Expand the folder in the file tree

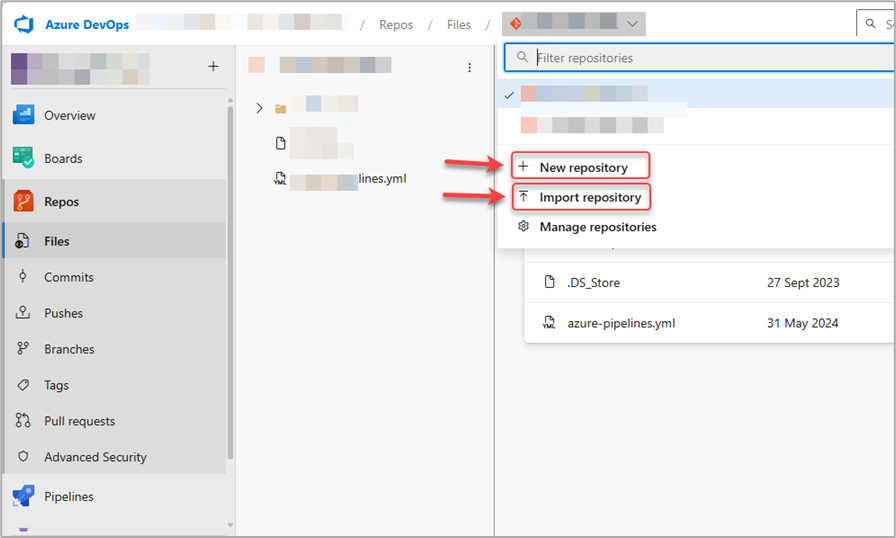click(260, 108)
